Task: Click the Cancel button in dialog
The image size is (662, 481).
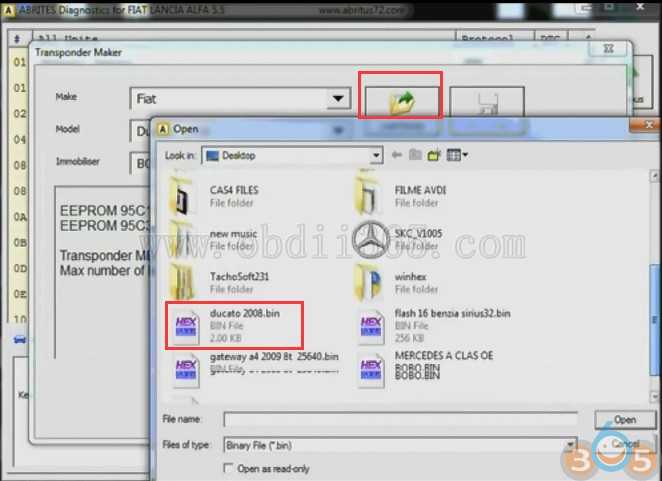Action: [x=625, y=444]
